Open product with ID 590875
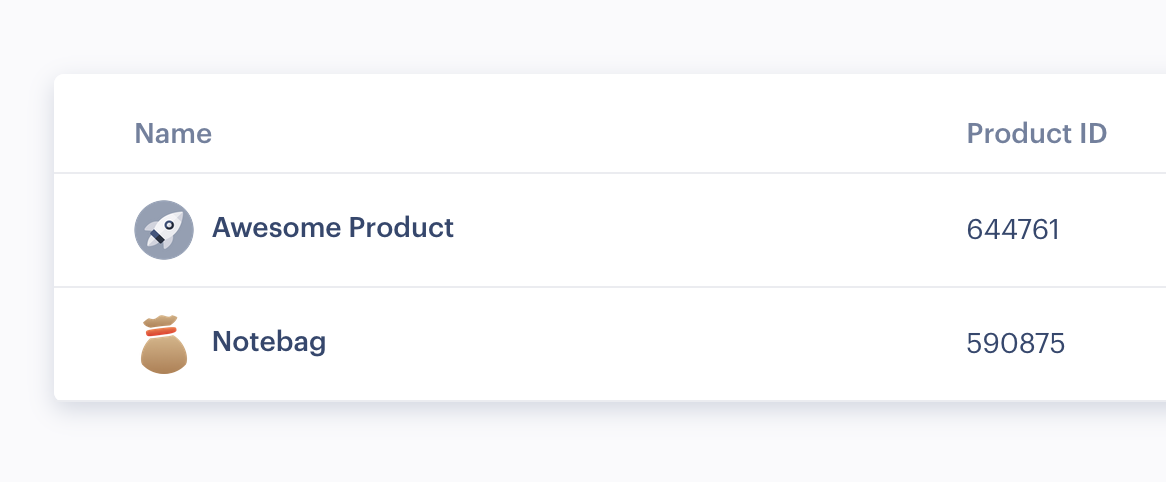The height and width of the screenshot is (482, 1166). coord(1015,344)
